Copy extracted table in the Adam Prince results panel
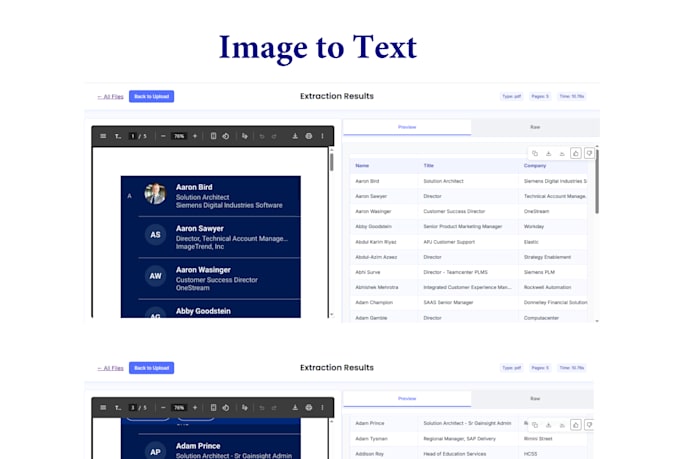680x459 pixels. (x=535, y=425)
